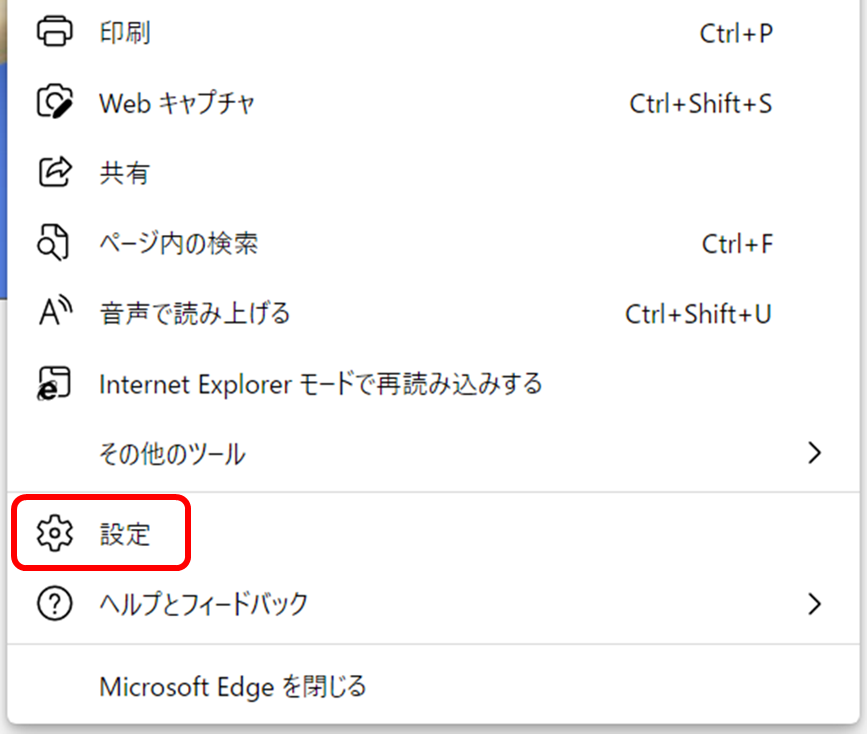
Task: Expand the ヘルプとフィードバック submenu chevron
Action: [x=814, y=603]
